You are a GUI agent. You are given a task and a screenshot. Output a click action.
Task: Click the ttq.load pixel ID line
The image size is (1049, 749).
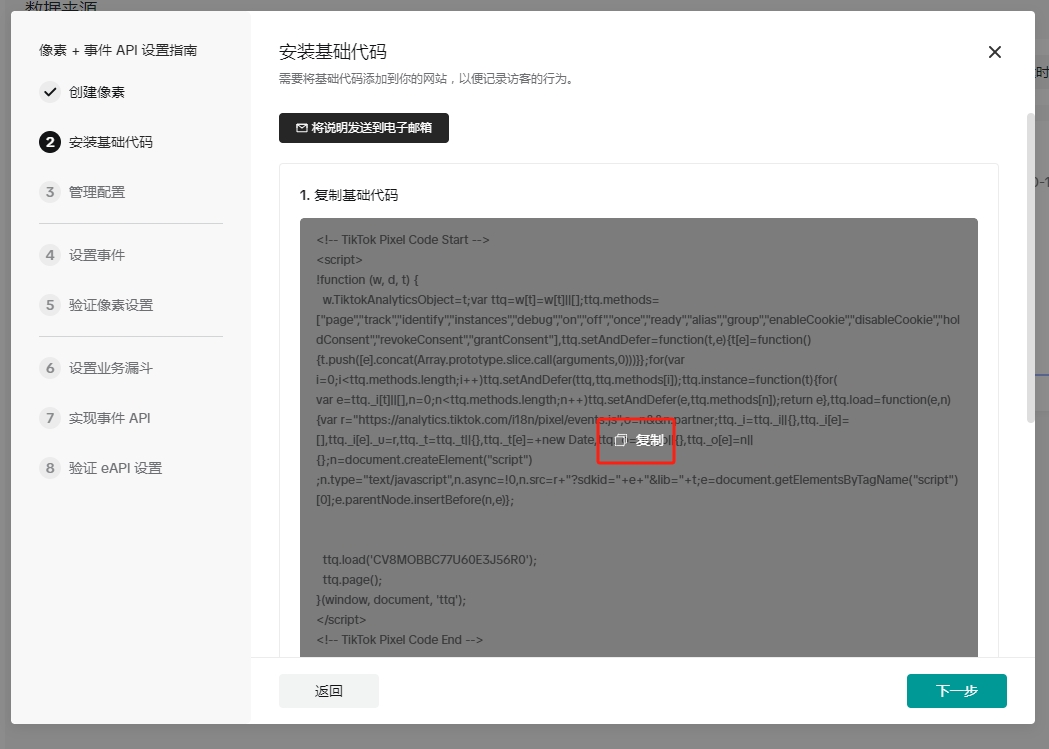[430, 560]
